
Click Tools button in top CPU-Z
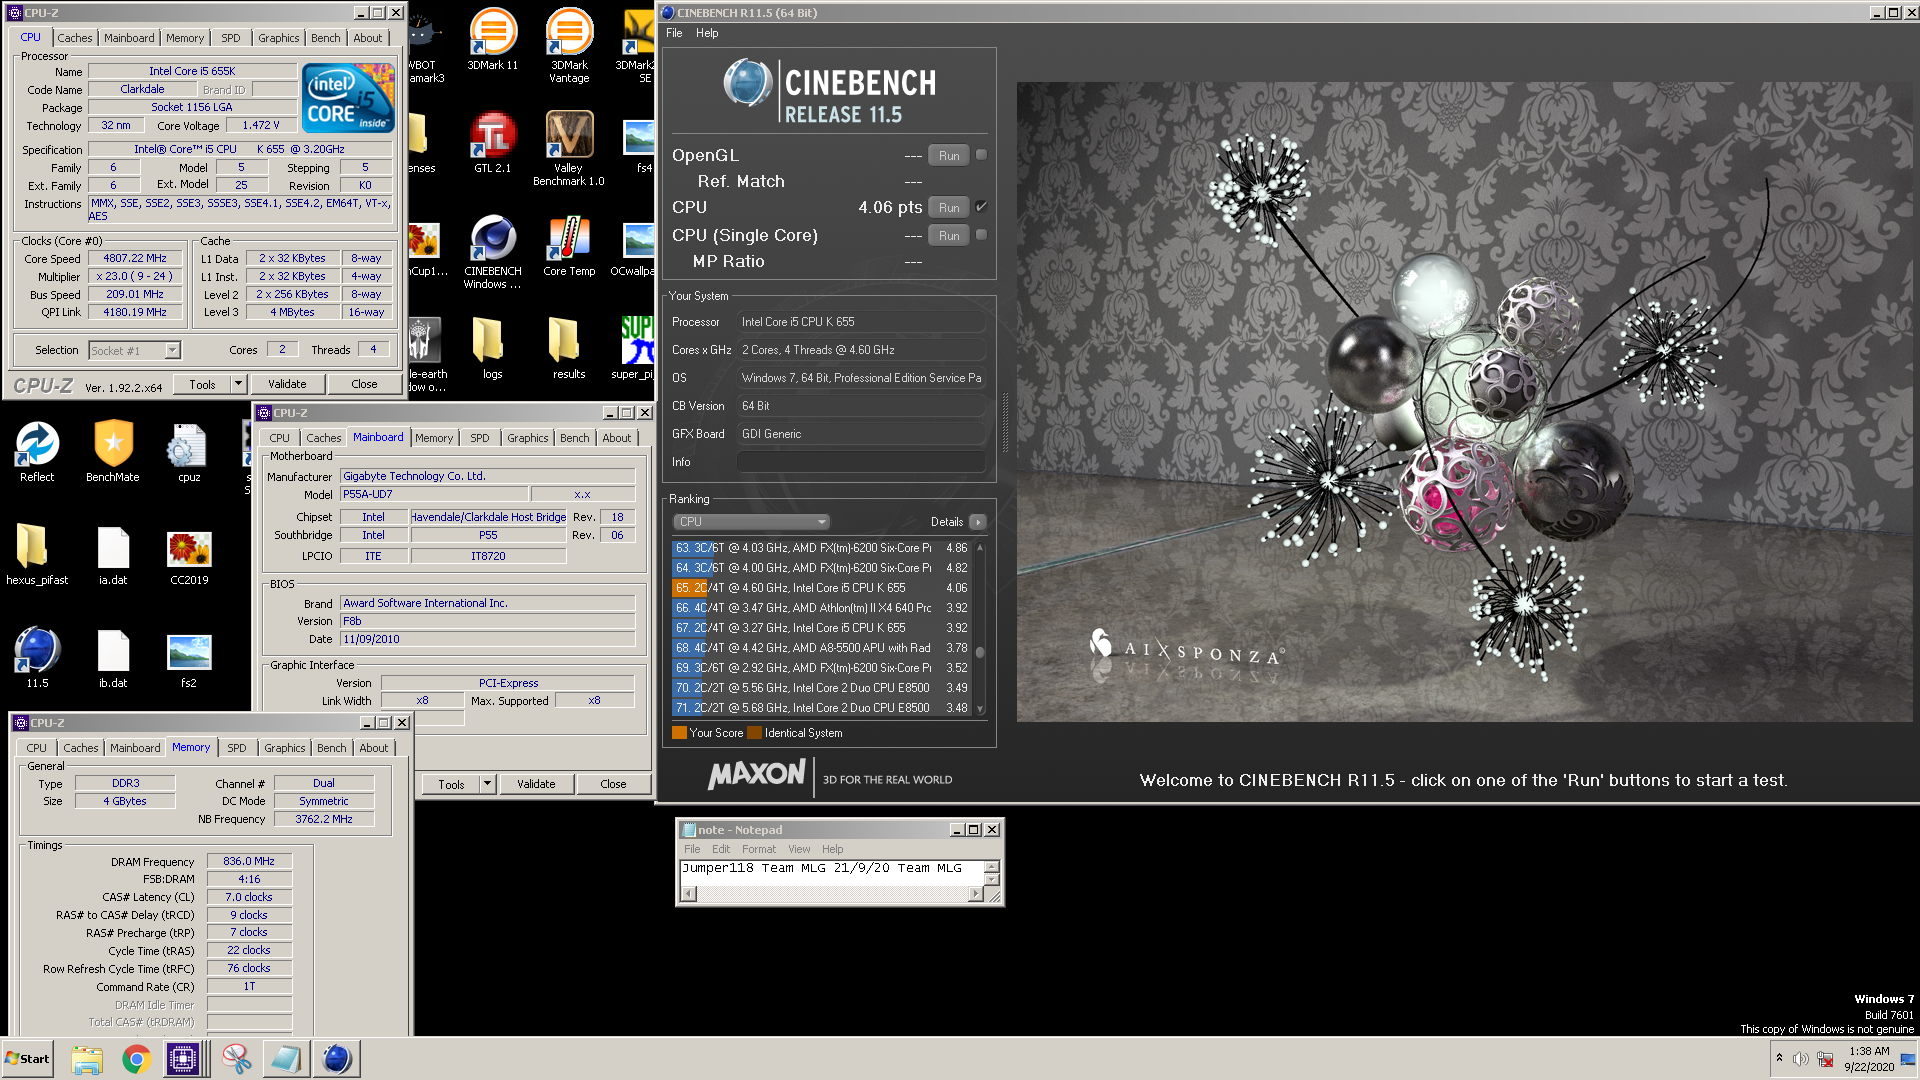point(202,384)
